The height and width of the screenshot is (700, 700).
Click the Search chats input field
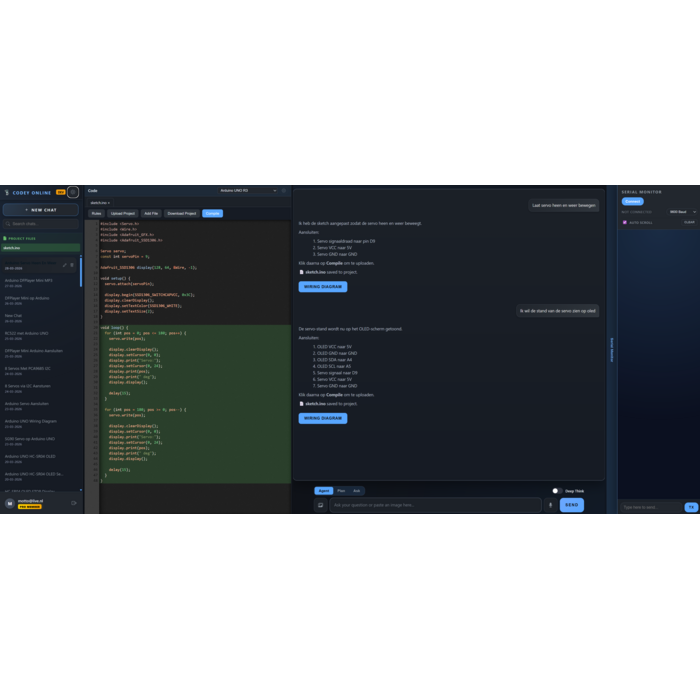(42, 224)
